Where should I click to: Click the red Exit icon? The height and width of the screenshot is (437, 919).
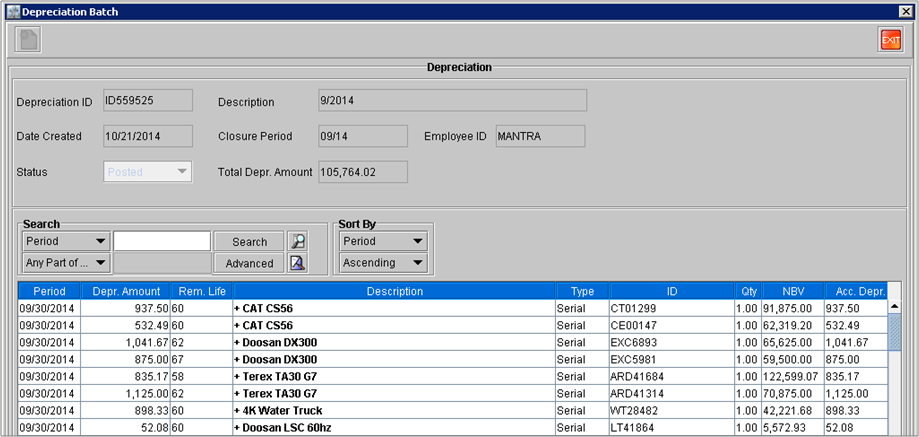[889, 40]
